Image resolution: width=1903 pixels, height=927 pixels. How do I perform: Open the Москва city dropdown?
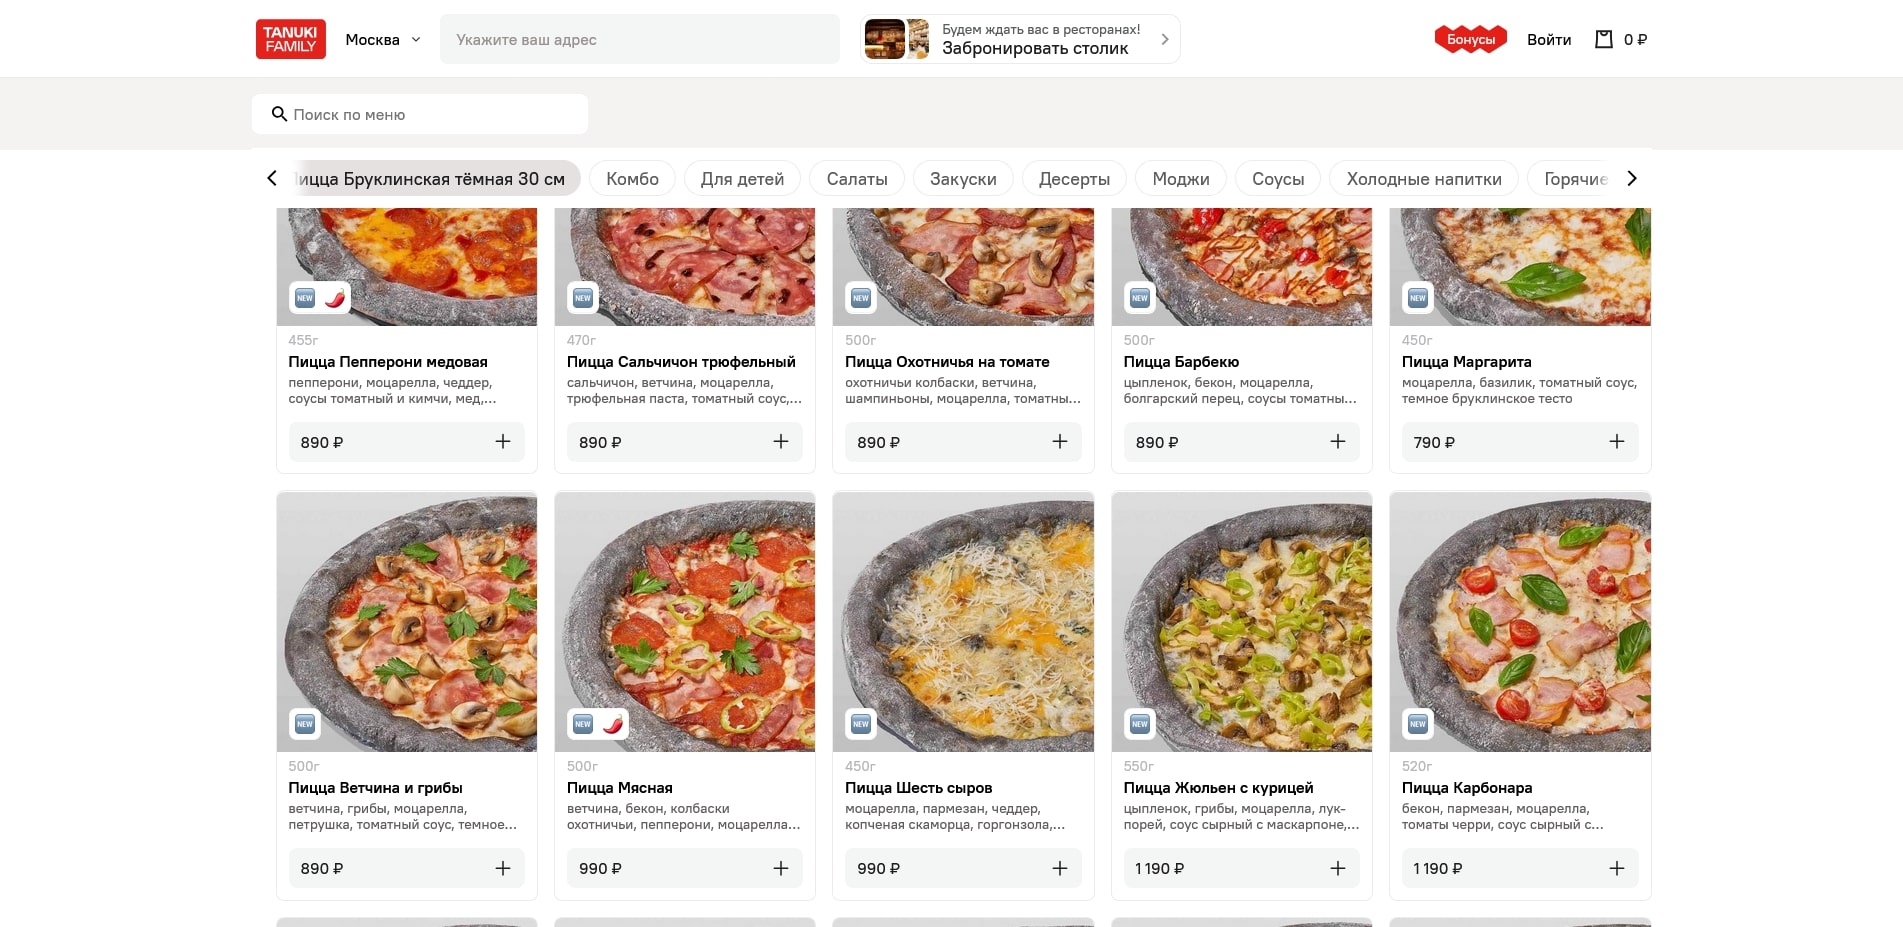(x=383, y=40)
